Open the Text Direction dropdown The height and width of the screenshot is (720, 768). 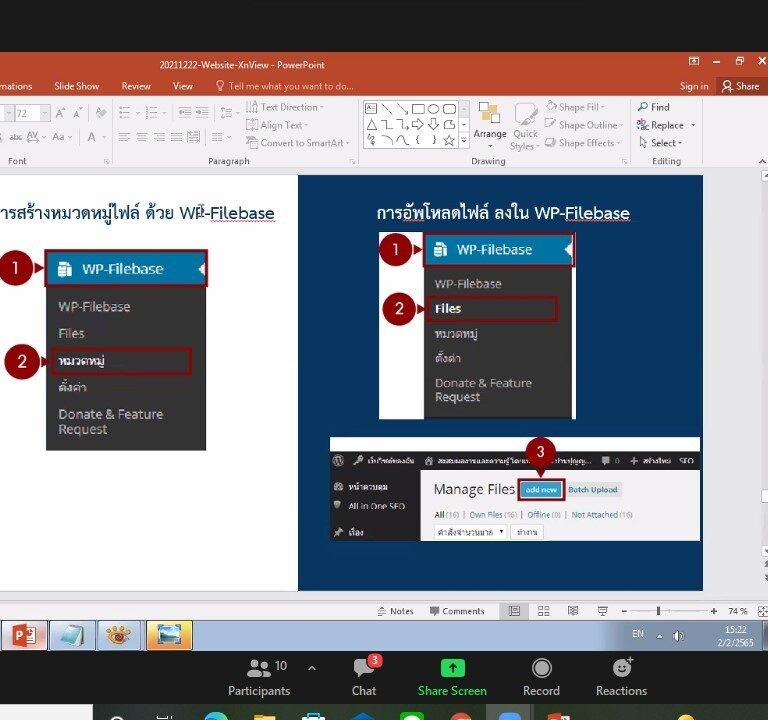[x=286, y=107]
